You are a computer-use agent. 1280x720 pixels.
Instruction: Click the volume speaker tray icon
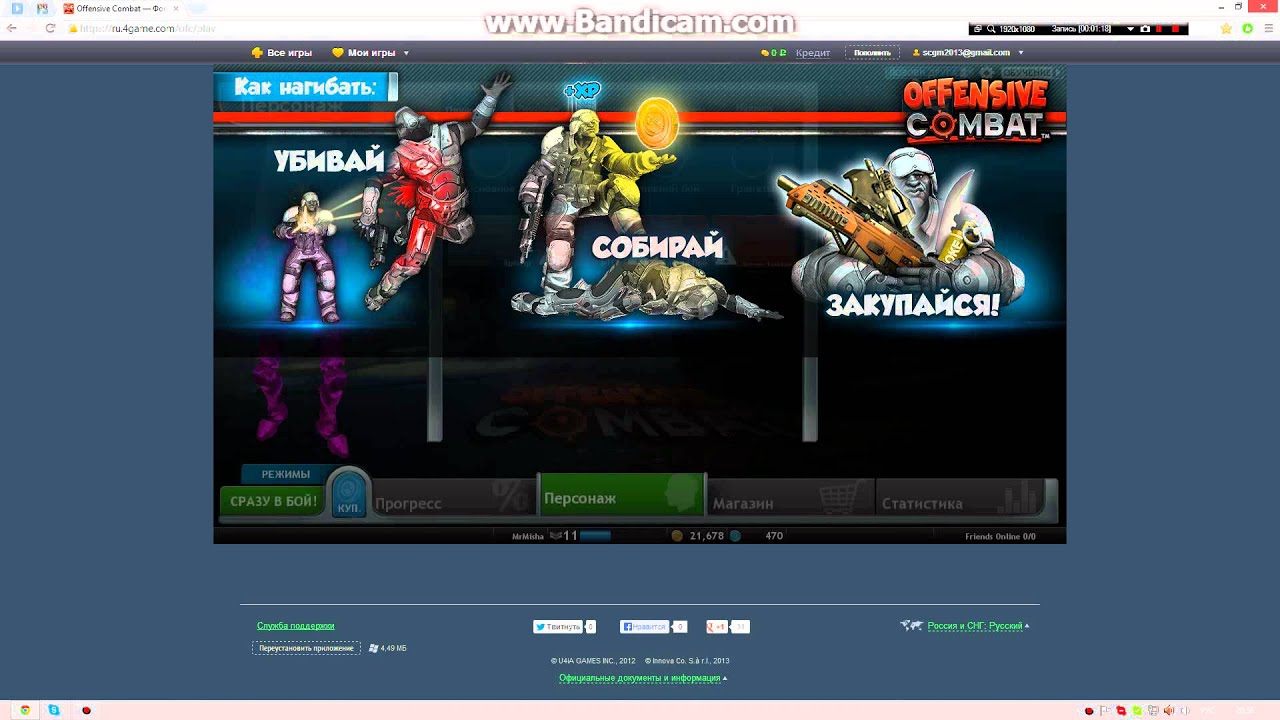coord(1169,711)
